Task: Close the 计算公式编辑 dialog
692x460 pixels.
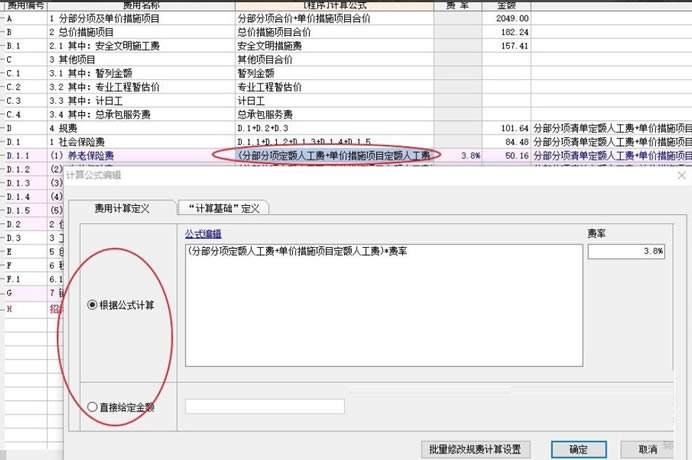Action: 682,175
